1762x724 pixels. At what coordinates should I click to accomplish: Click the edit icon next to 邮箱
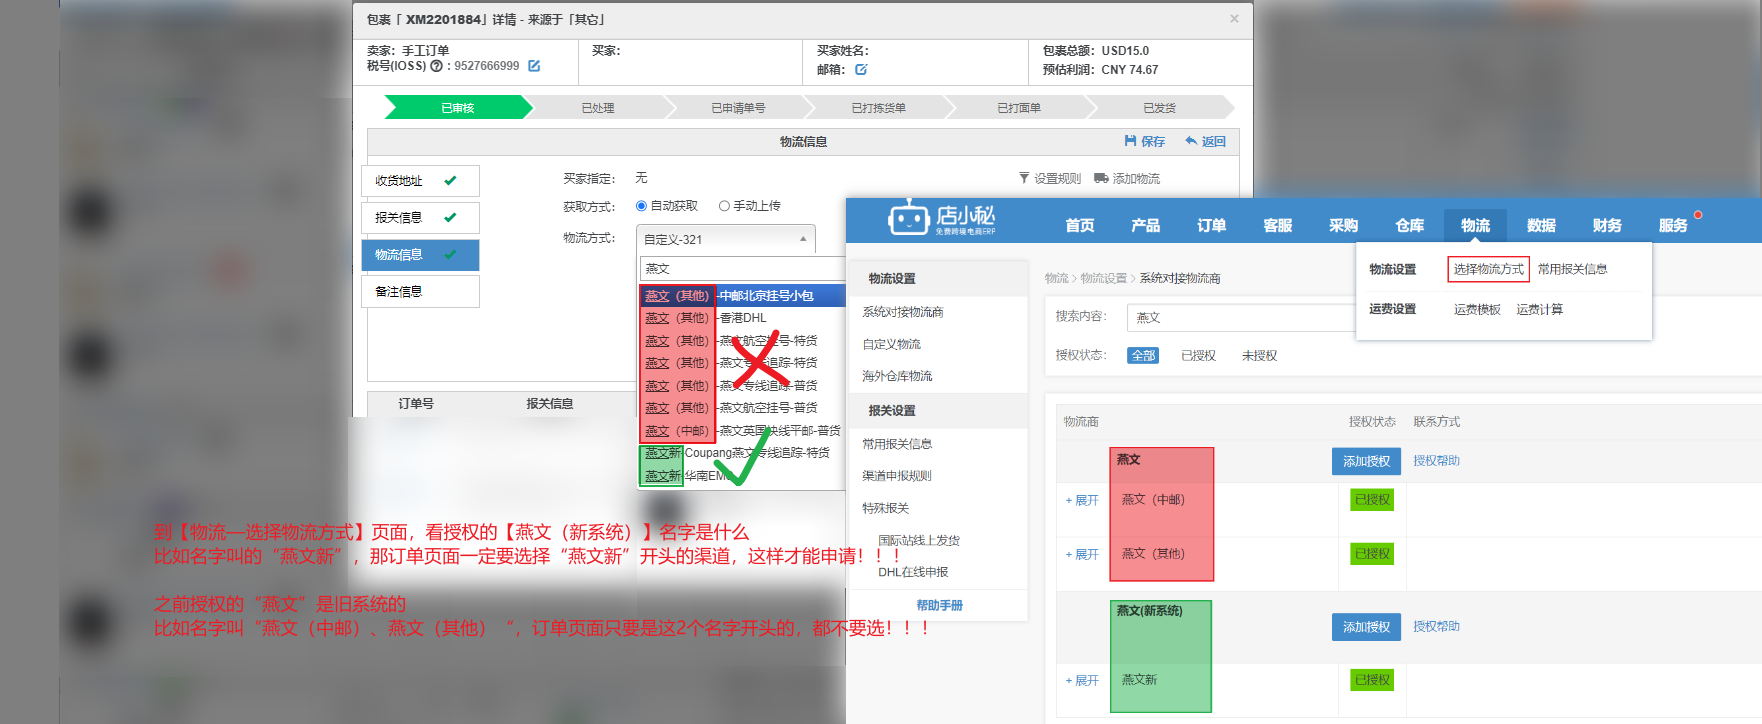(861, 70)
